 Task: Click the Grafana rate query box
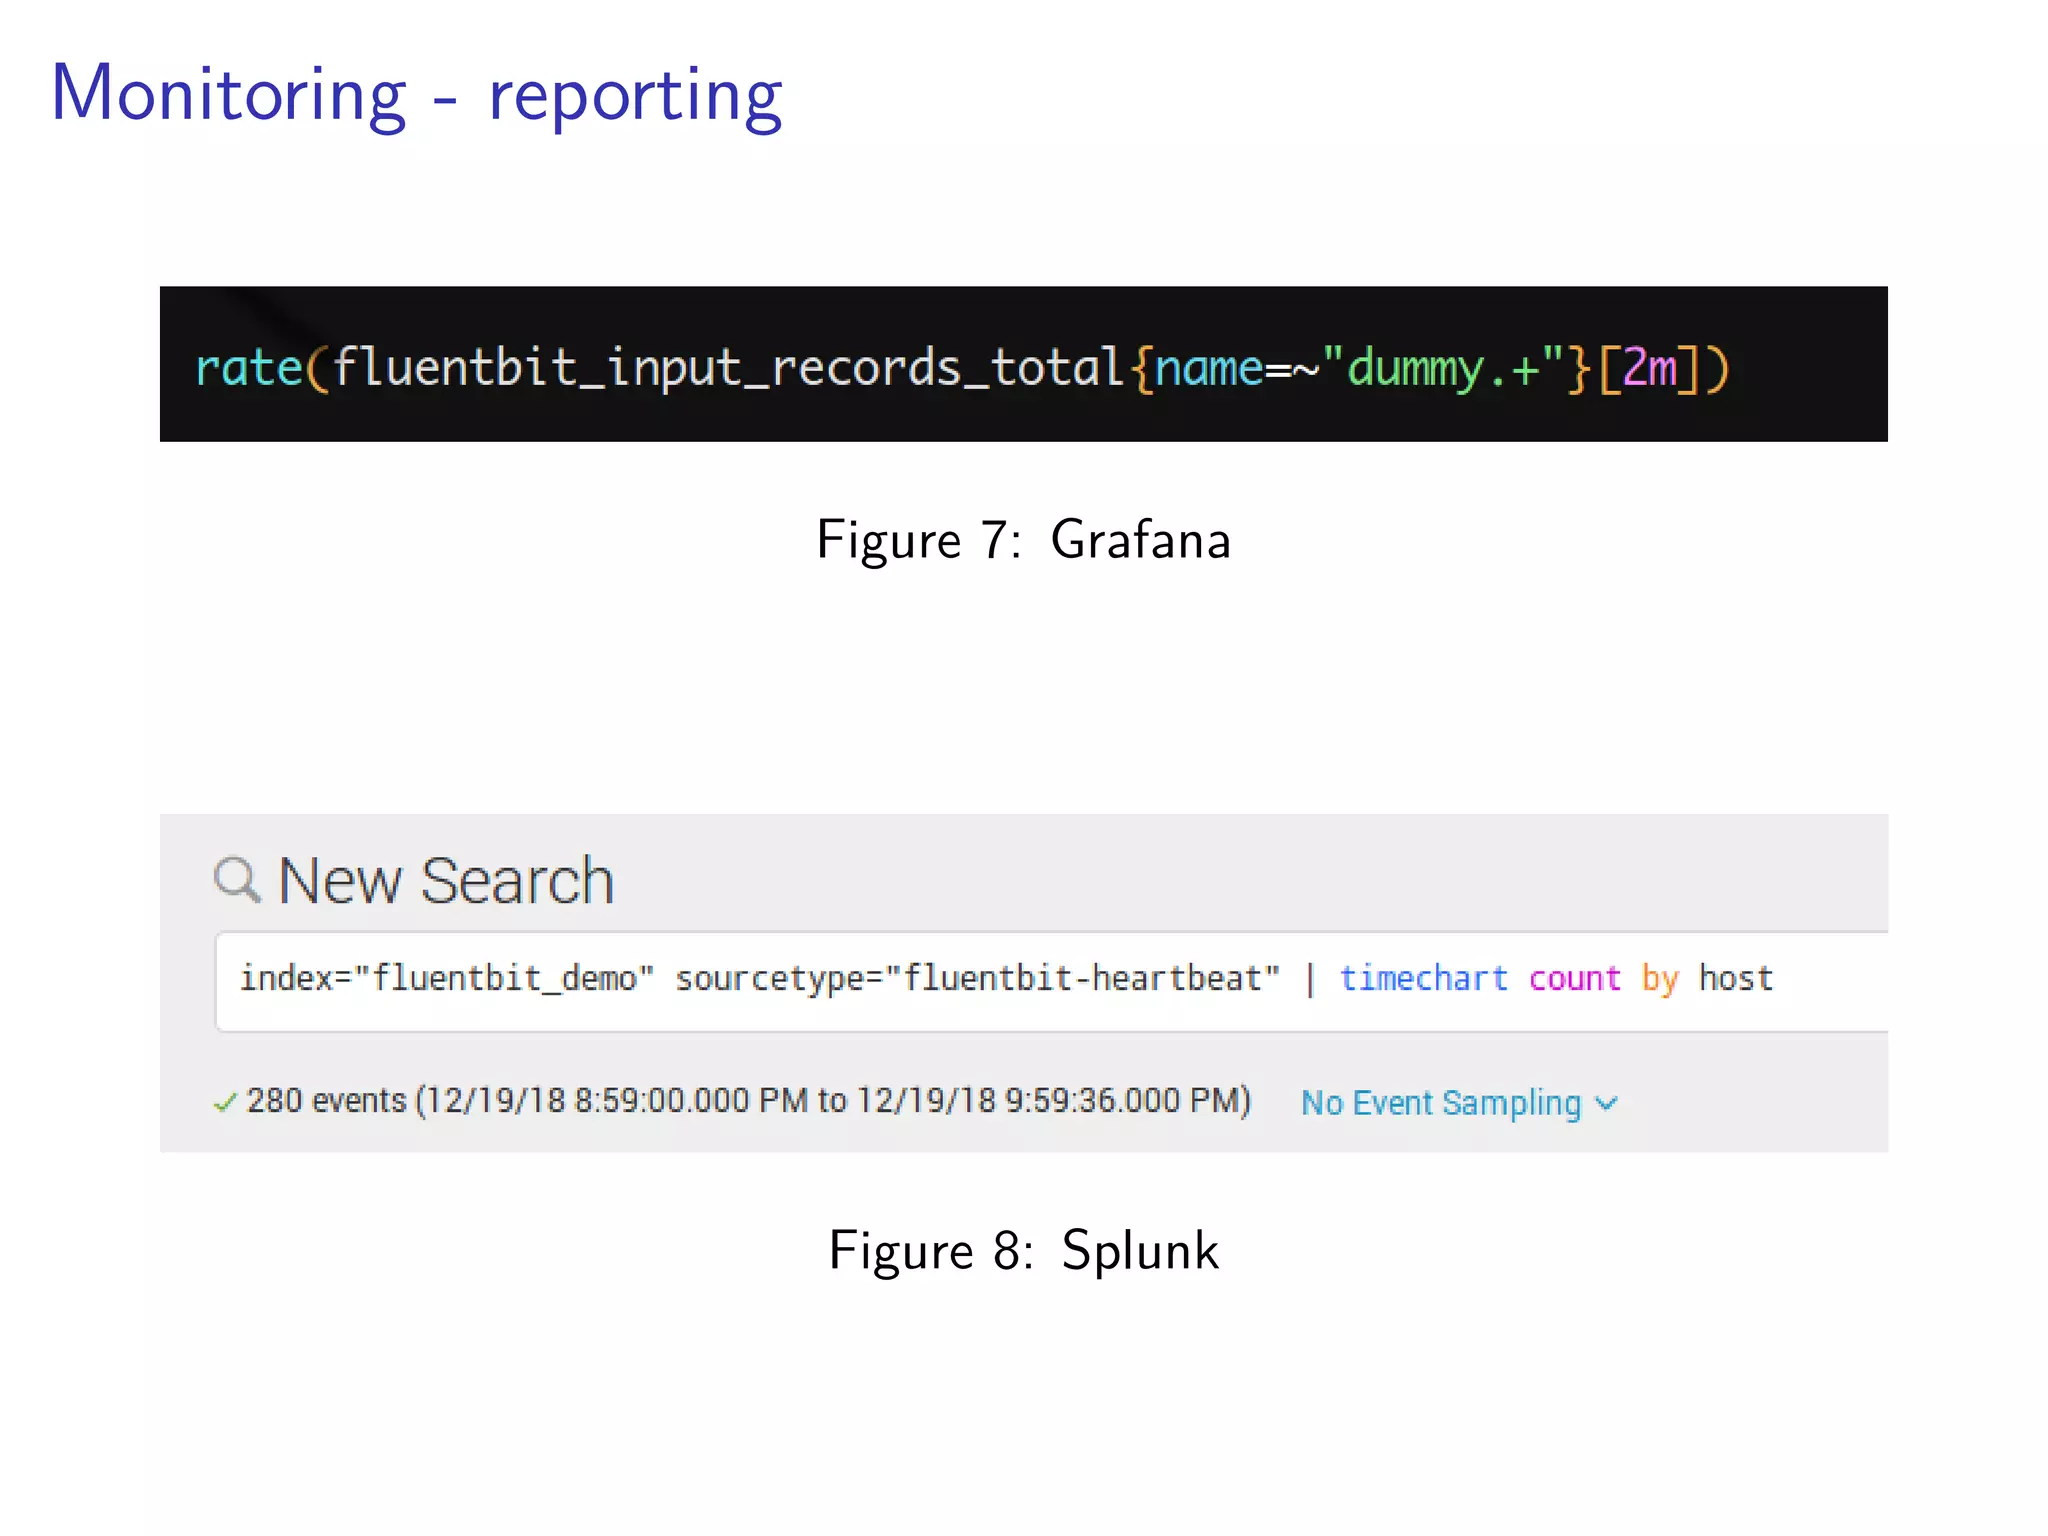pos(1023,364)
